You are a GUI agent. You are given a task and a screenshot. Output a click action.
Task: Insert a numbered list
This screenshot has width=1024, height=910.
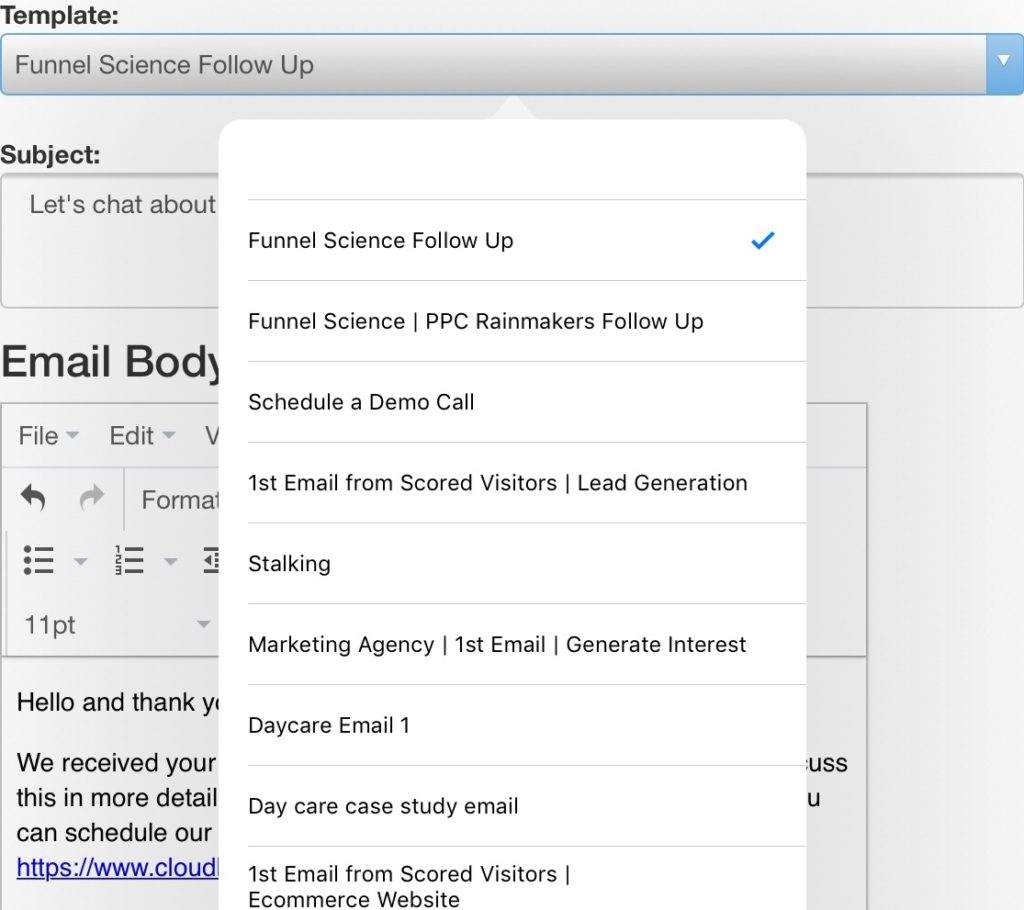click(130, 561)
